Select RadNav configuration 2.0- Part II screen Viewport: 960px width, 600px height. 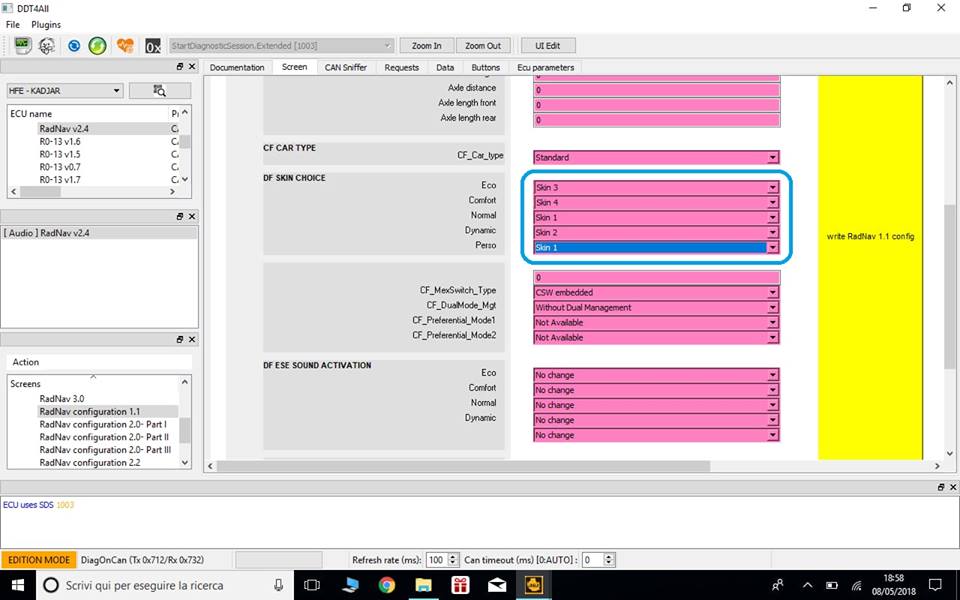(x=104, y=437)
